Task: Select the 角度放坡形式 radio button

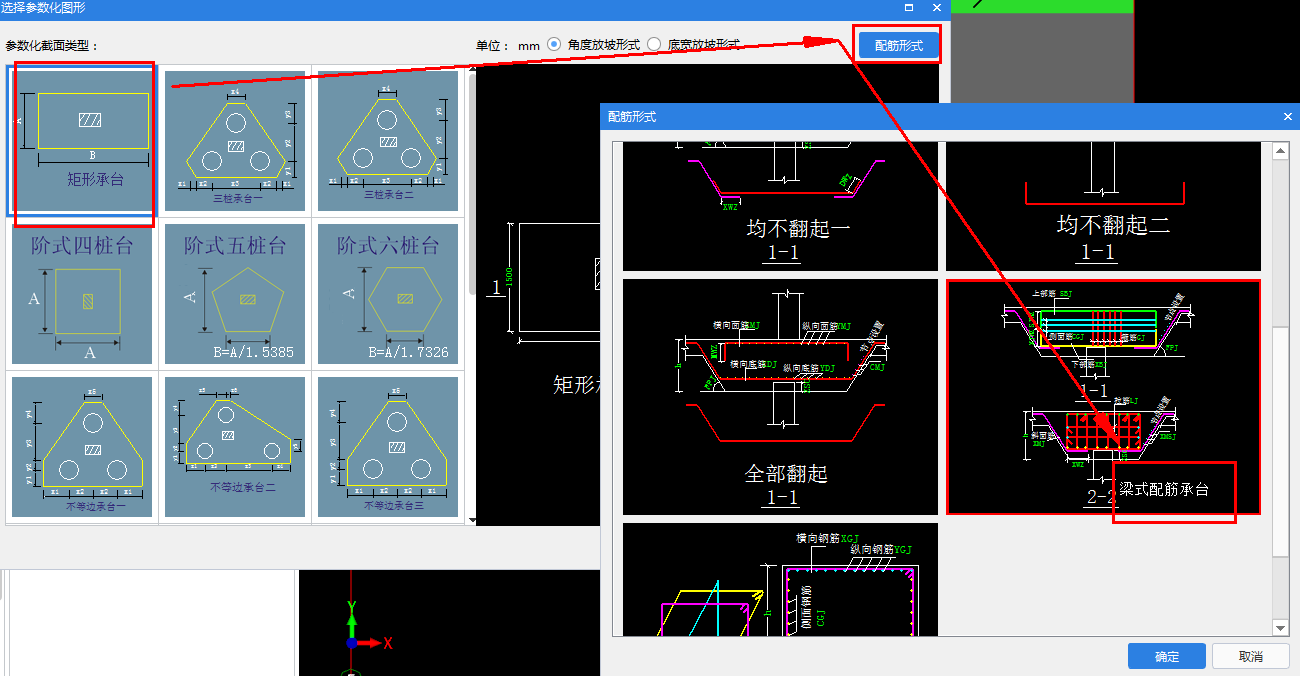Action: point(554,45)
